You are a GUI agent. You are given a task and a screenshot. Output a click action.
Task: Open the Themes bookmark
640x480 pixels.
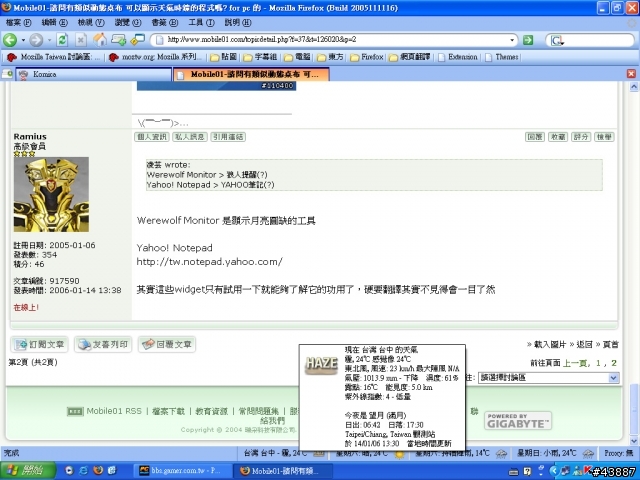(502, 57)
